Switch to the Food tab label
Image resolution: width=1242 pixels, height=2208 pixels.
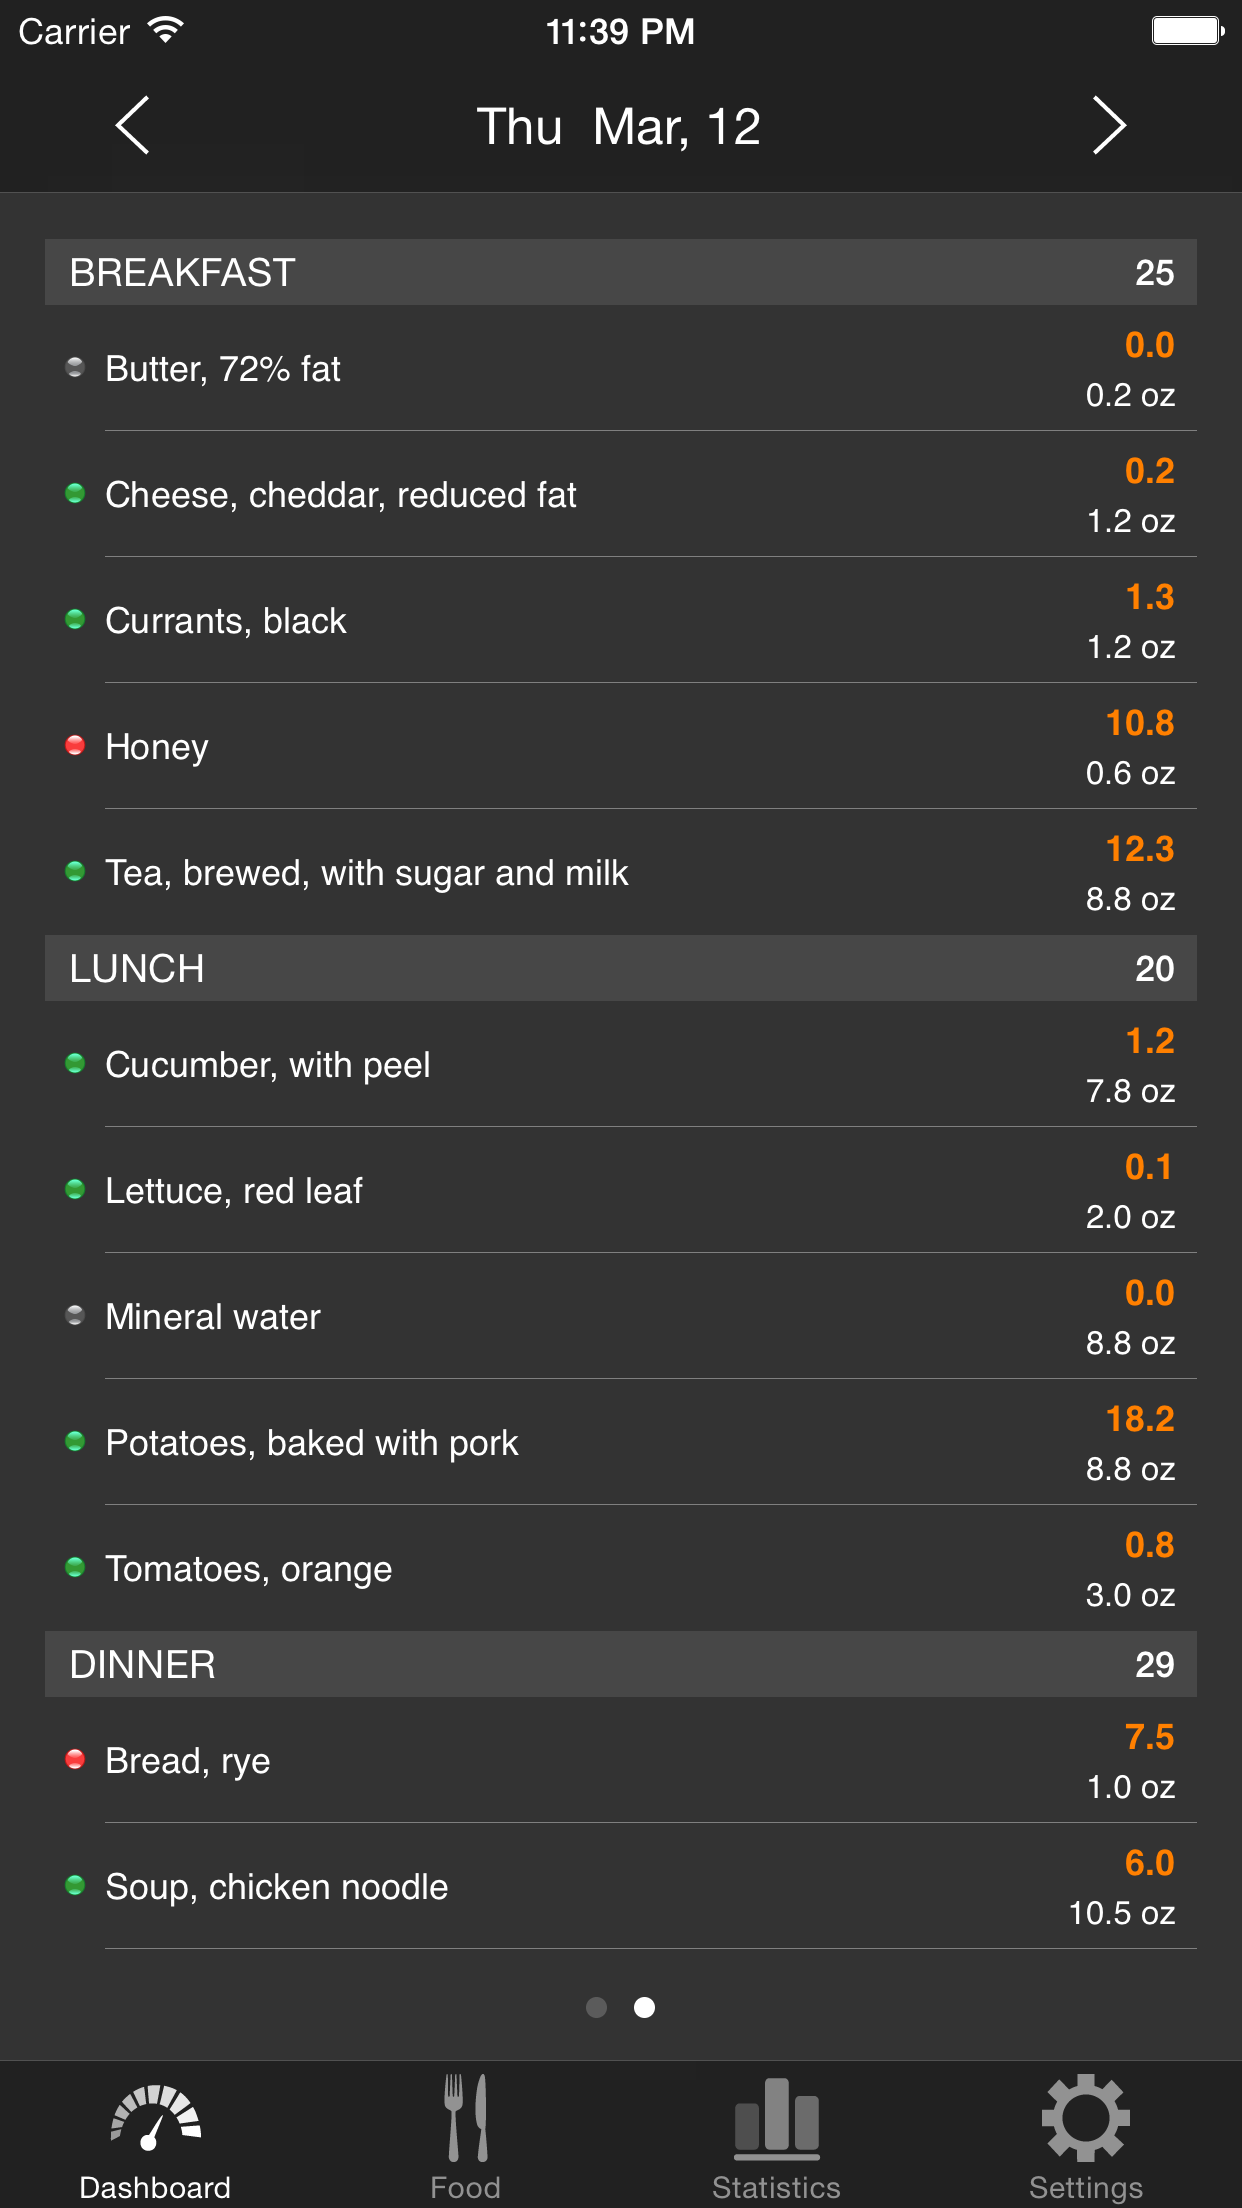pyautogui.click(x=466, y=2187)
